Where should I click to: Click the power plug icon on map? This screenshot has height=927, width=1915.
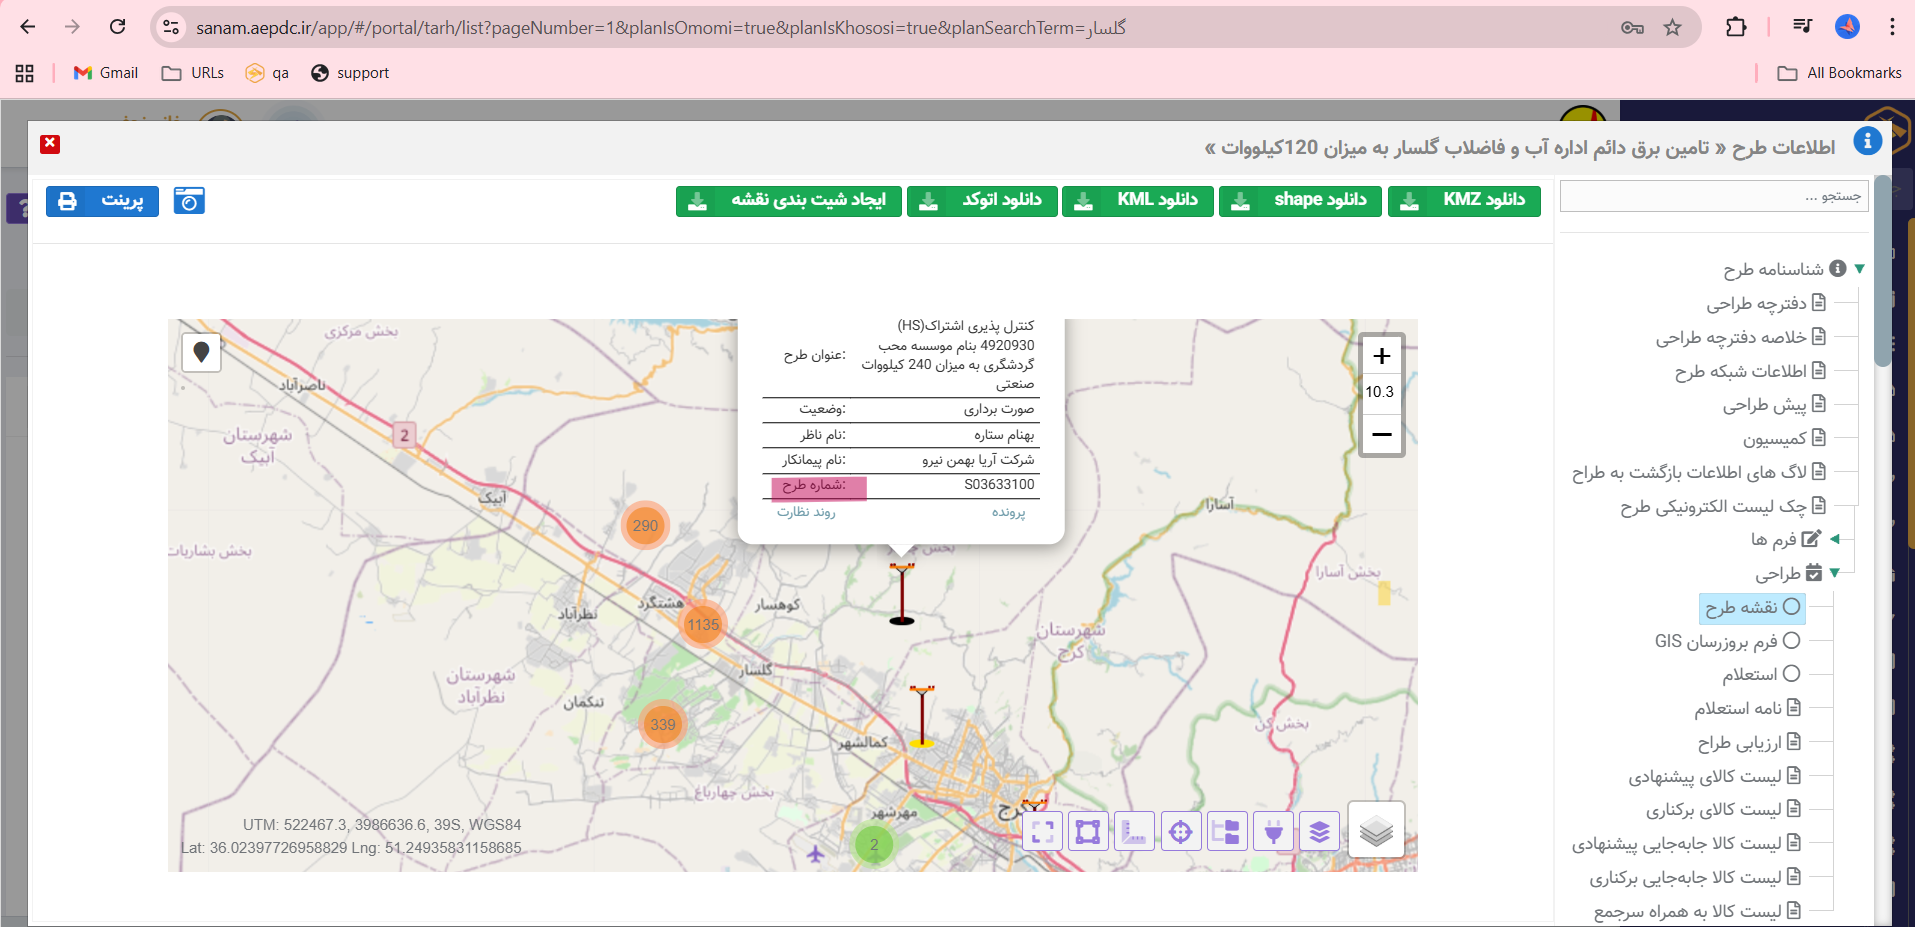(1273, 831)
